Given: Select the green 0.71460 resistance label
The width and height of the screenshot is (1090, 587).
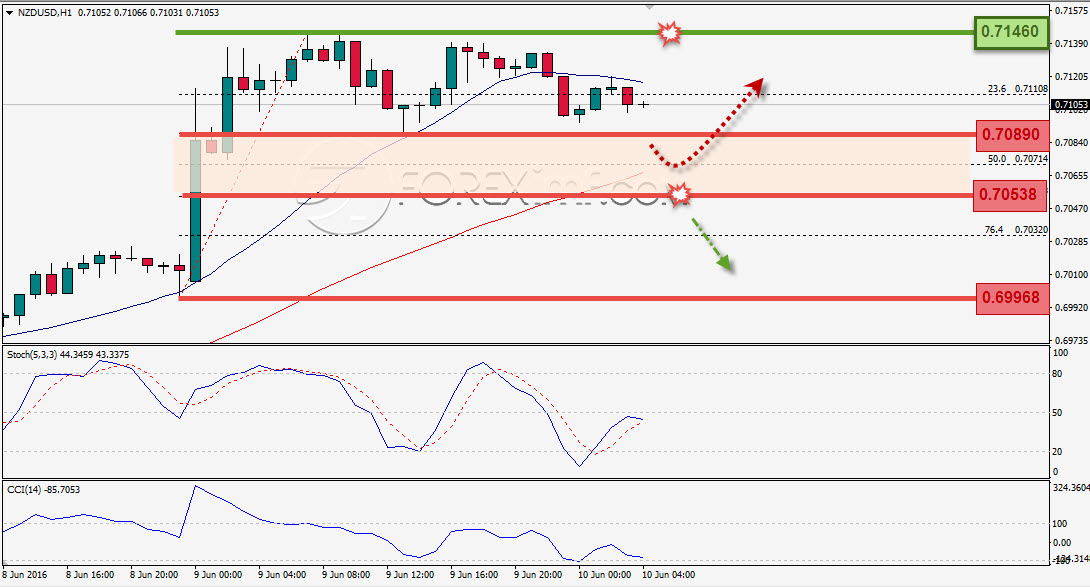Looking at the screenshot, I should click(1011, 33).
